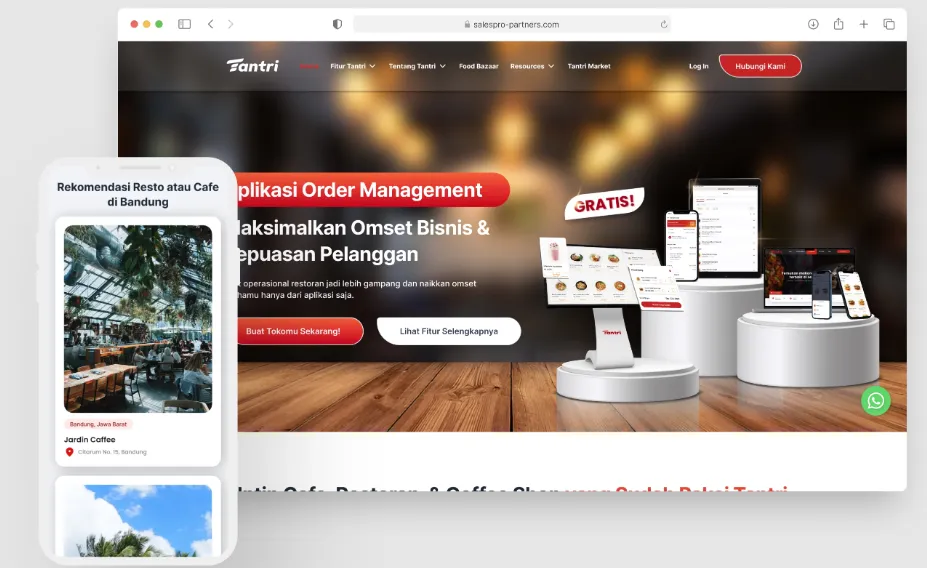Click the Lihat Fitur Selengkapnya button

(x=449, y=331)
